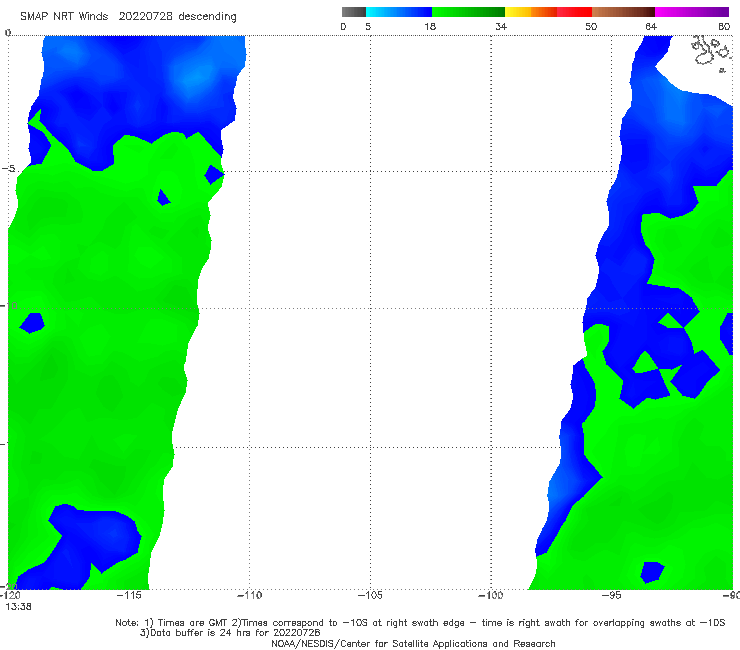Click the color bar label '50'

(x=591, y=27)
